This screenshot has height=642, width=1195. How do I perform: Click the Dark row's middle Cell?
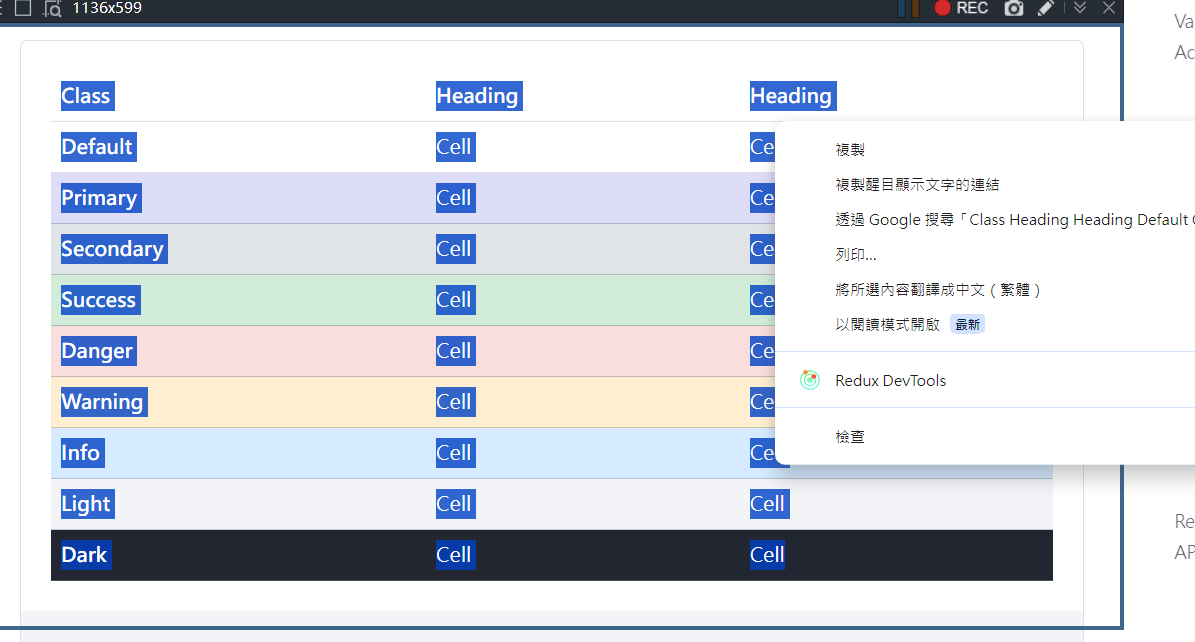click(x=454, y=555)
